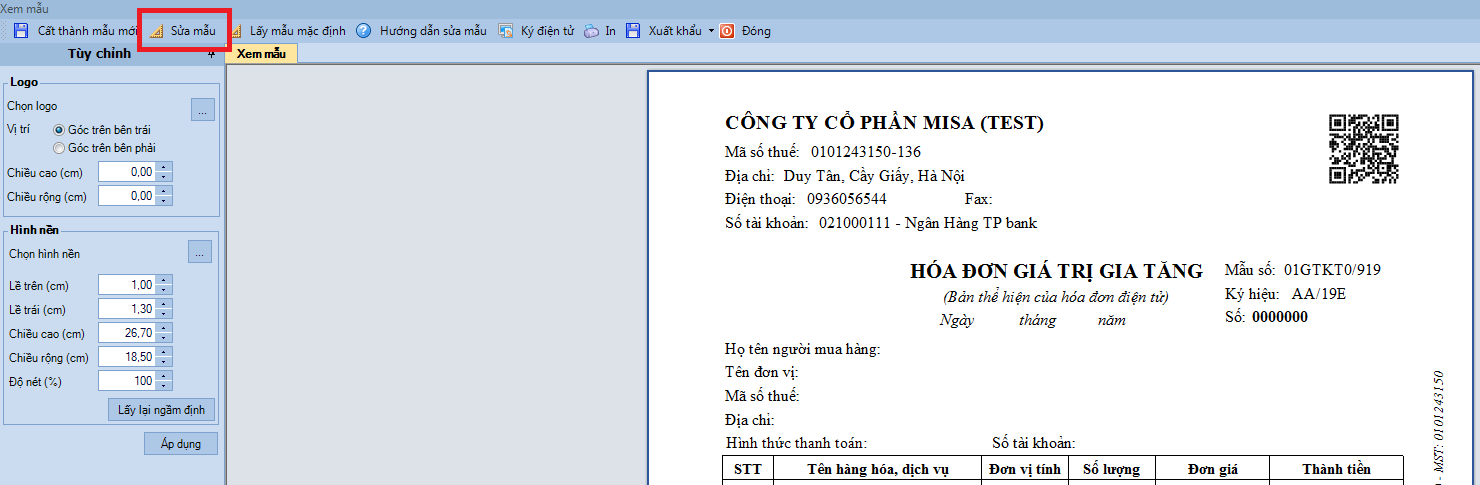Viewport: 1480px width, 485px height.
Task: Click the 'In' printer icon
Action: (x=592, y=31)
